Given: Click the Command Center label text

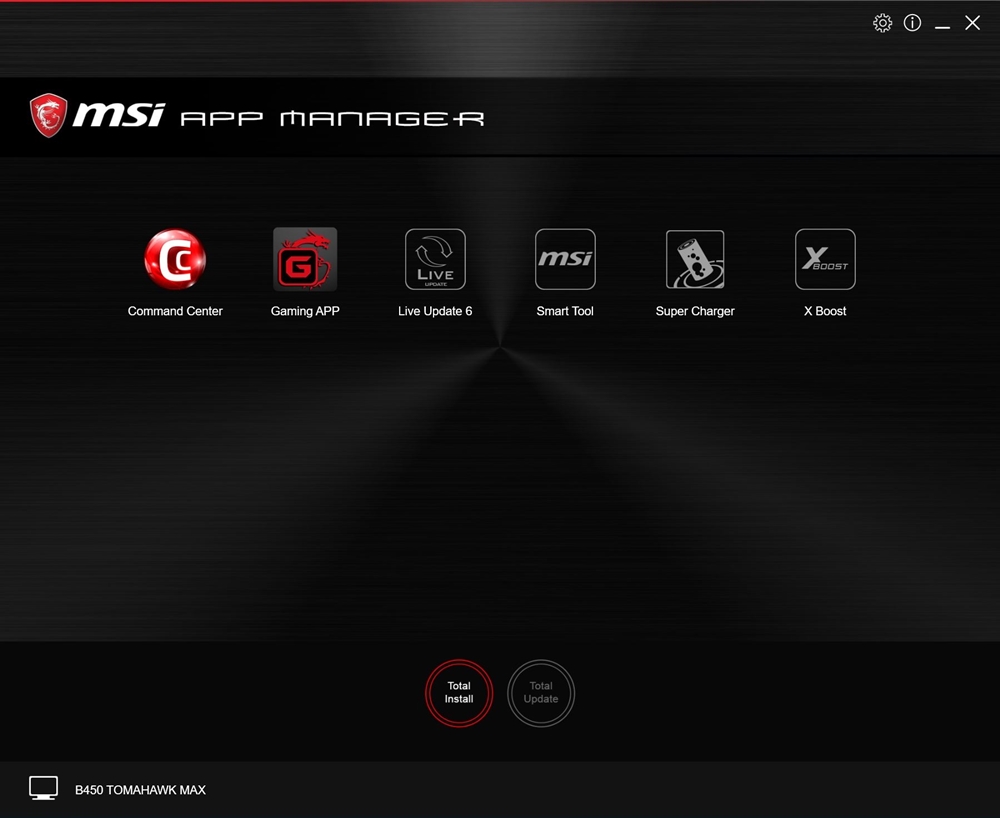Looking at the screenshot, I should click(x=175, y=311).
